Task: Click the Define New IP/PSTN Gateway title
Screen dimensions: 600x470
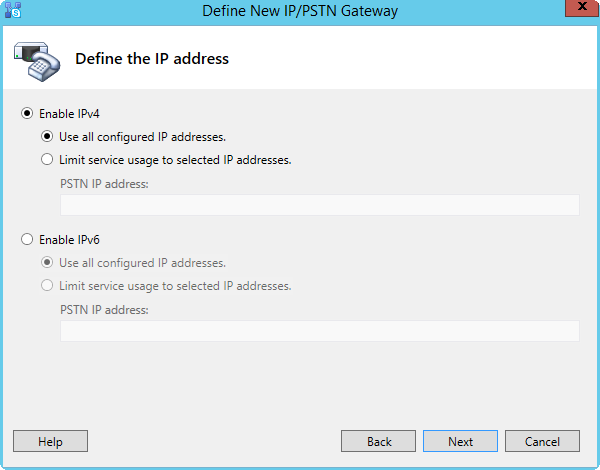Action: 300,11
